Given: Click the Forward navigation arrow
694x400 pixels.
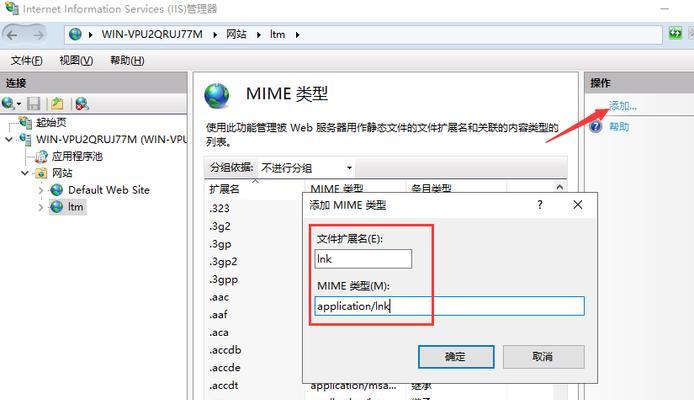Looking at the screenshot, I should tap(39, 35).
